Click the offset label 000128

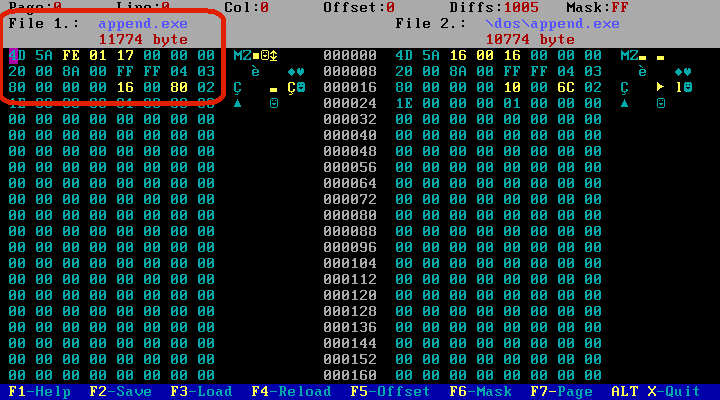350,311
